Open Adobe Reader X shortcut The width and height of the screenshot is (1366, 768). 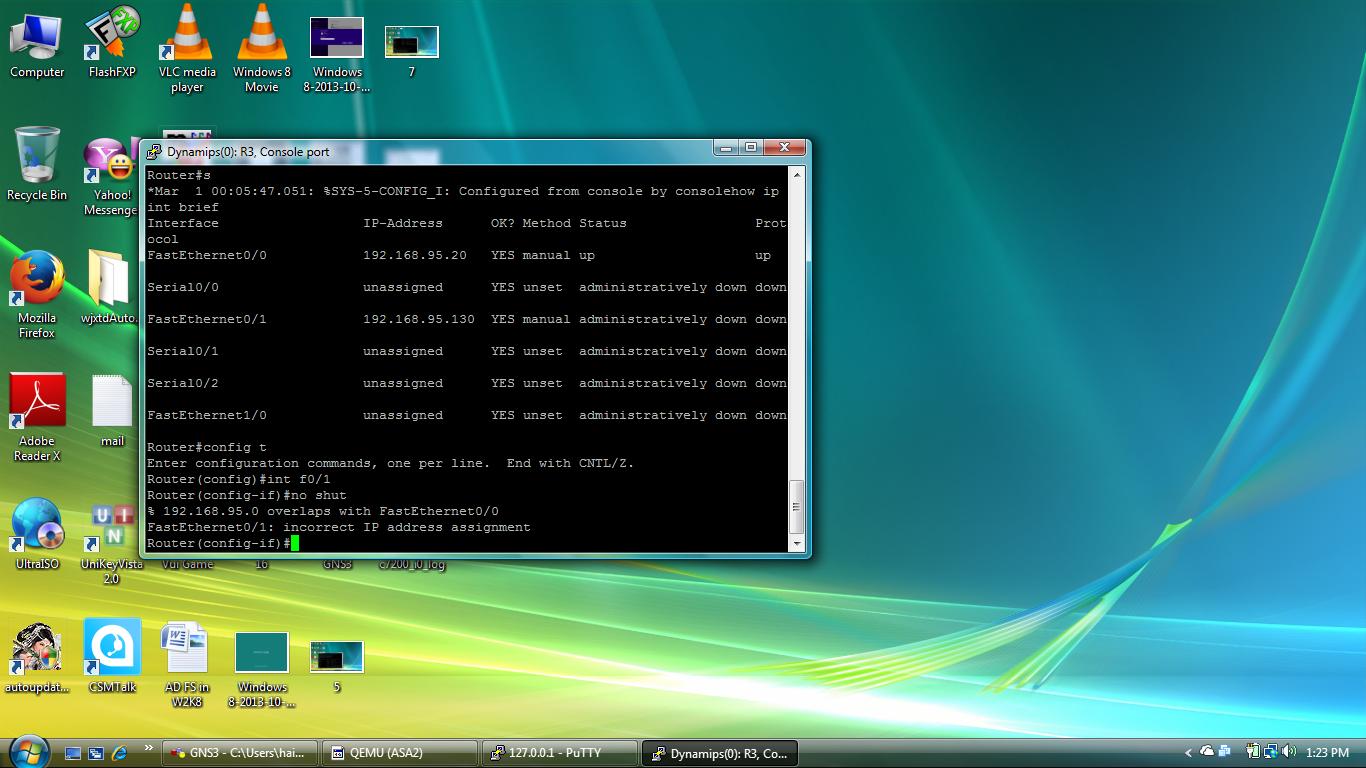tap(37, 404)
